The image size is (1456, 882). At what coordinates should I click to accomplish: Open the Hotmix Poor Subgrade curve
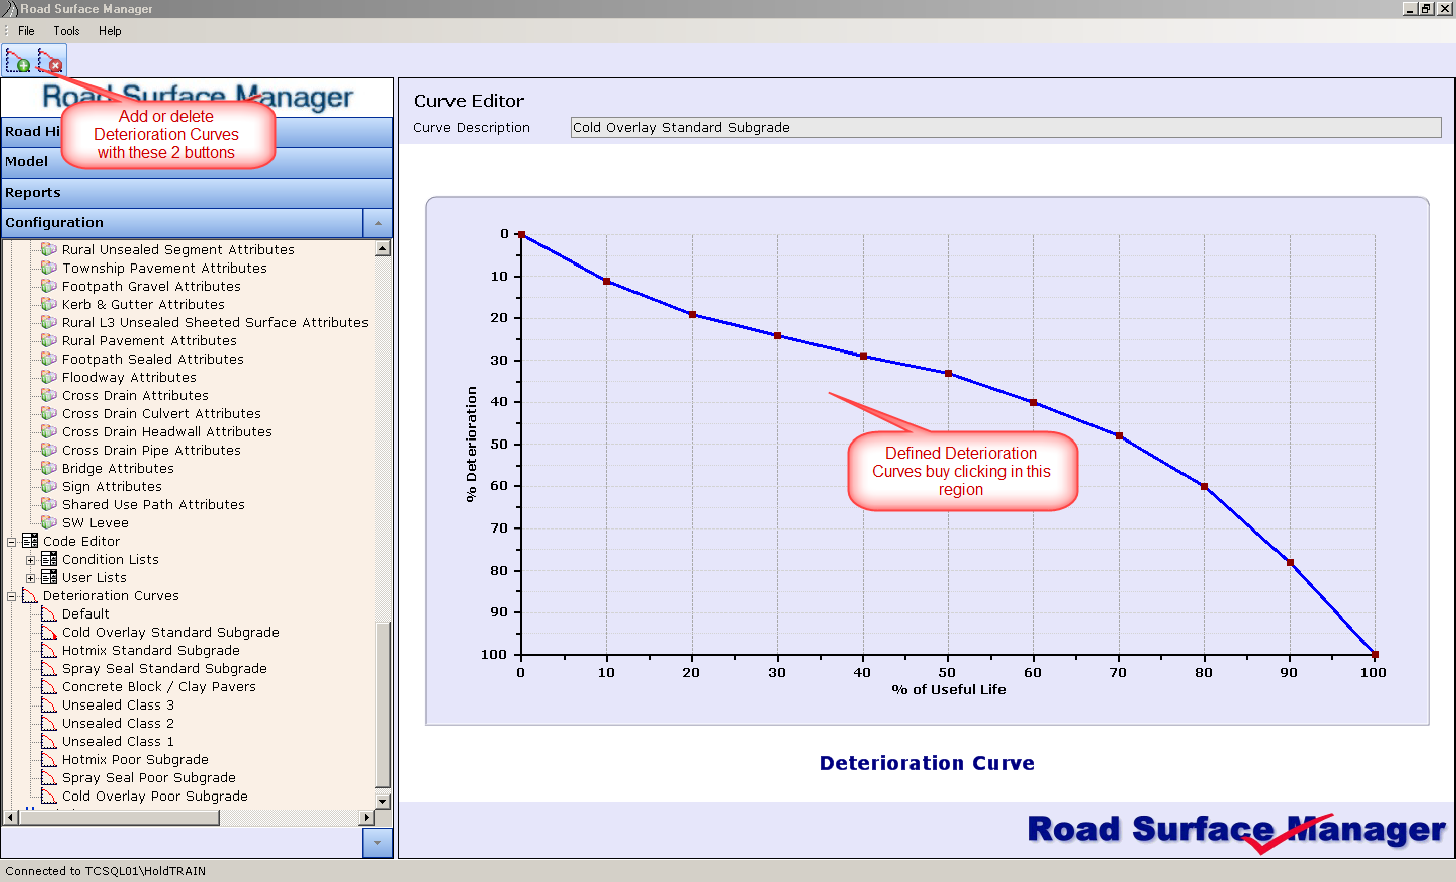135,759
